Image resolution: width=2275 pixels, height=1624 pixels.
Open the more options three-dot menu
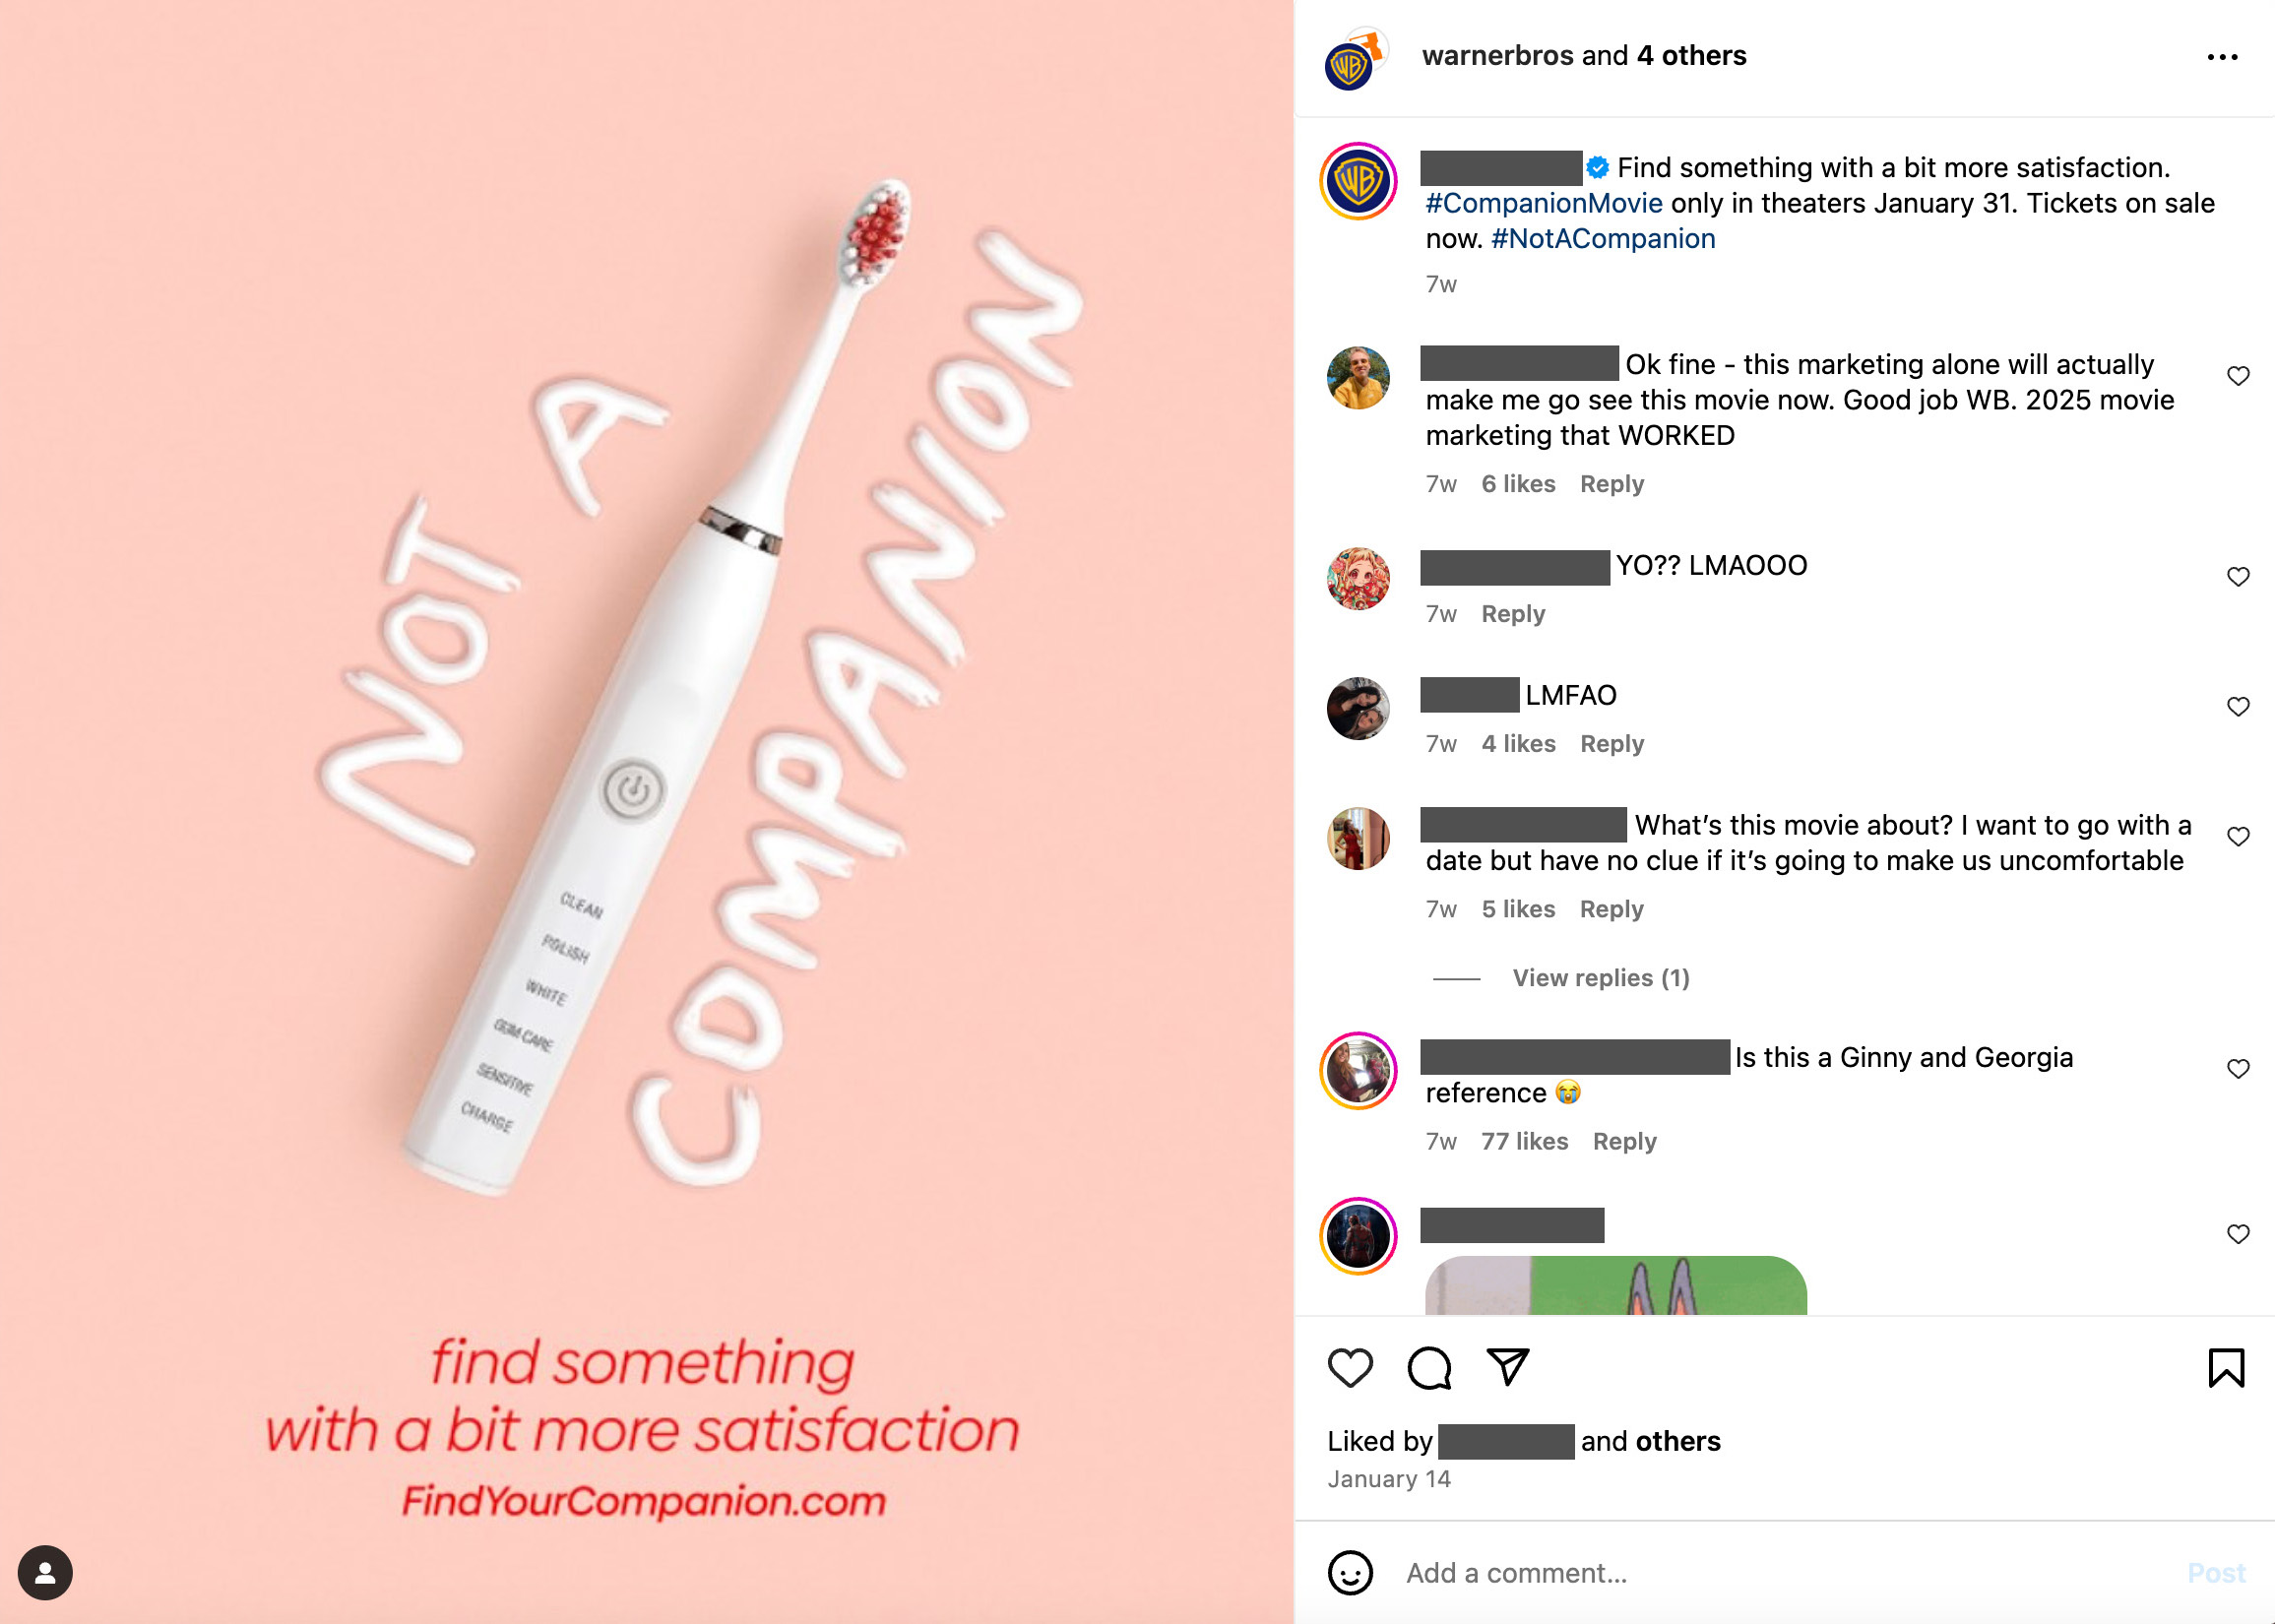(2222, 57)
